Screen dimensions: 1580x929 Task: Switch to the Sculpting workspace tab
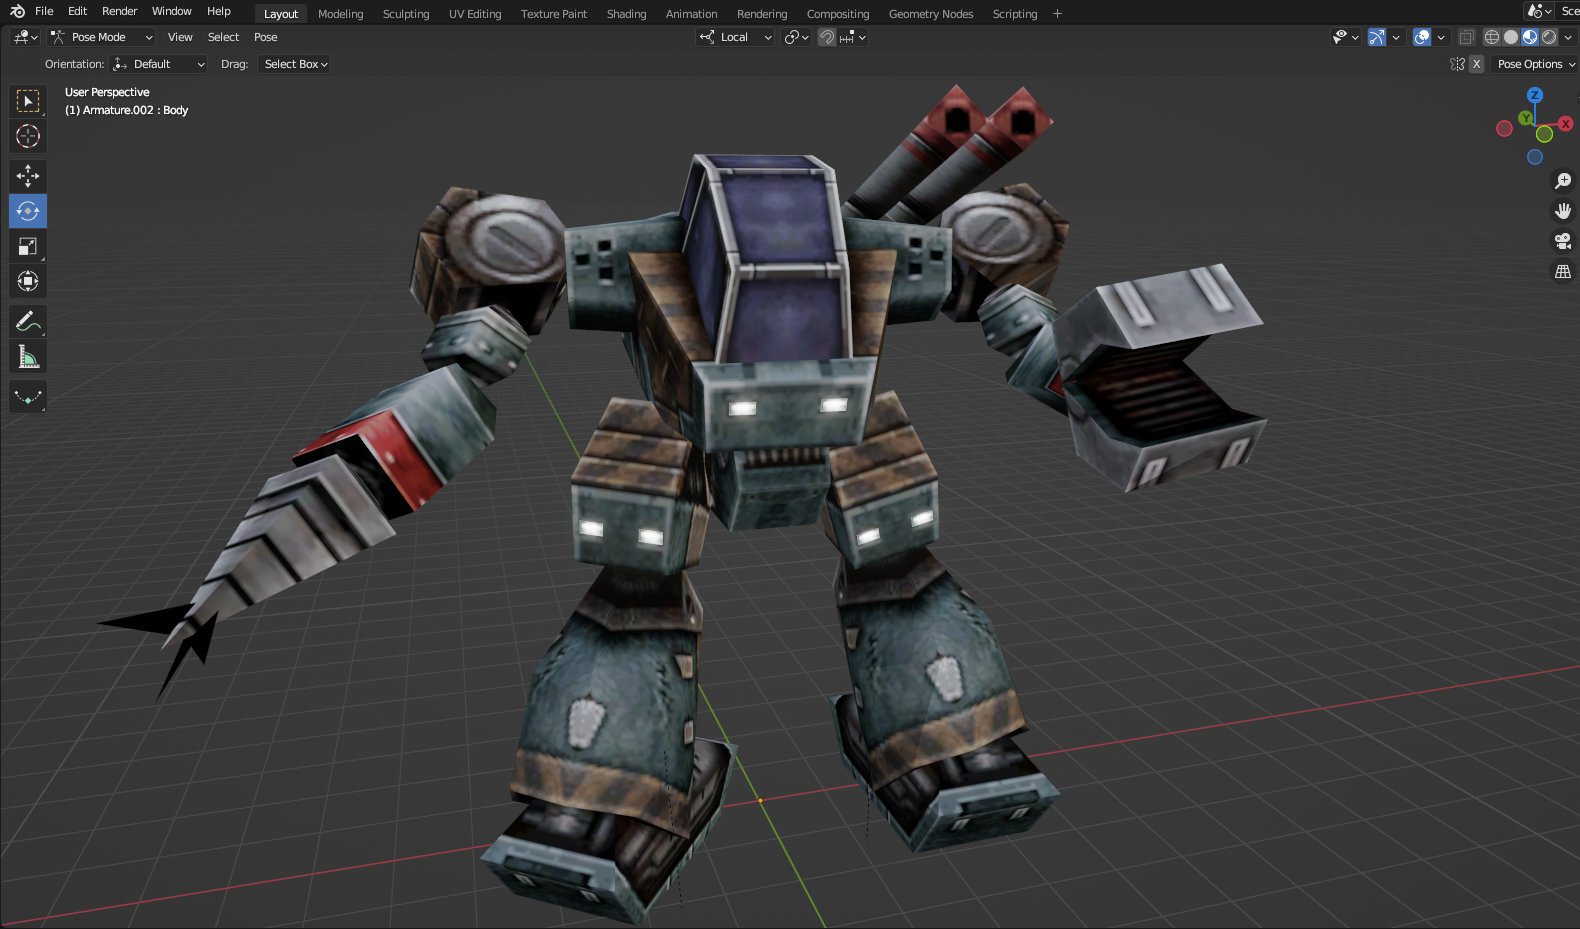point(405,14)
